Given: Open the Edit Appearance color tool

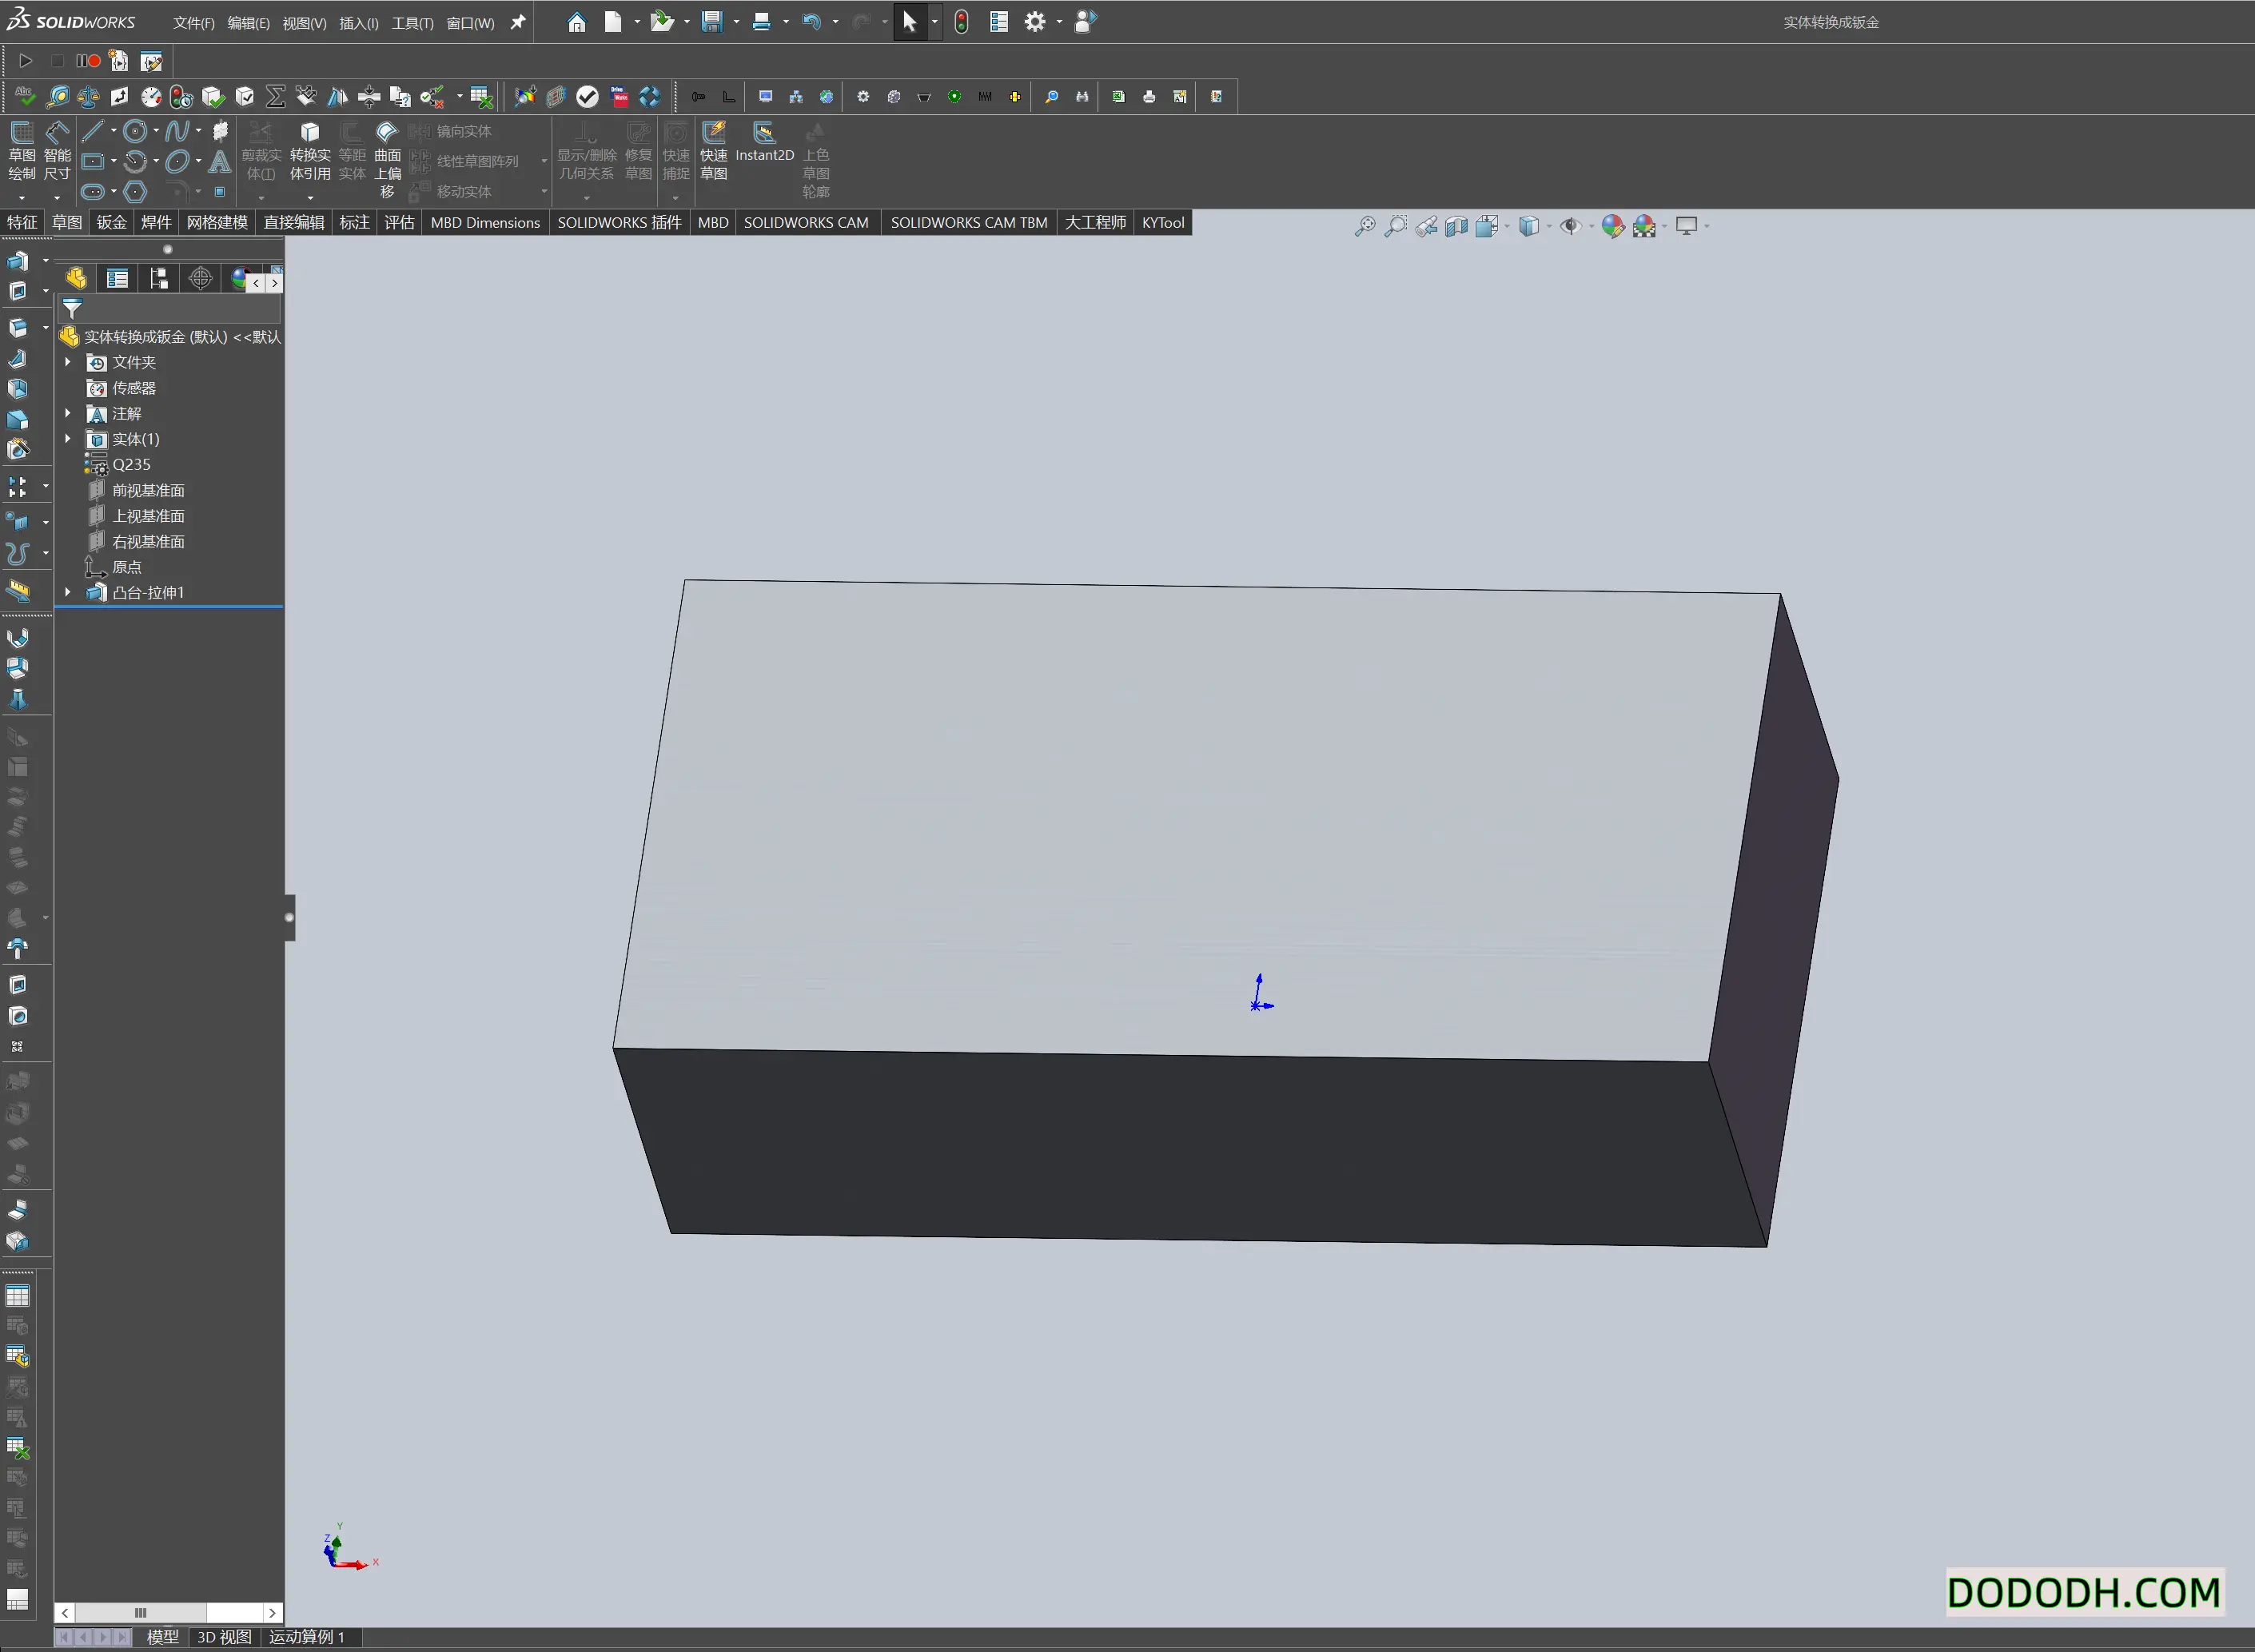Looking at the screenshot, I should (x=1612, y=226).
